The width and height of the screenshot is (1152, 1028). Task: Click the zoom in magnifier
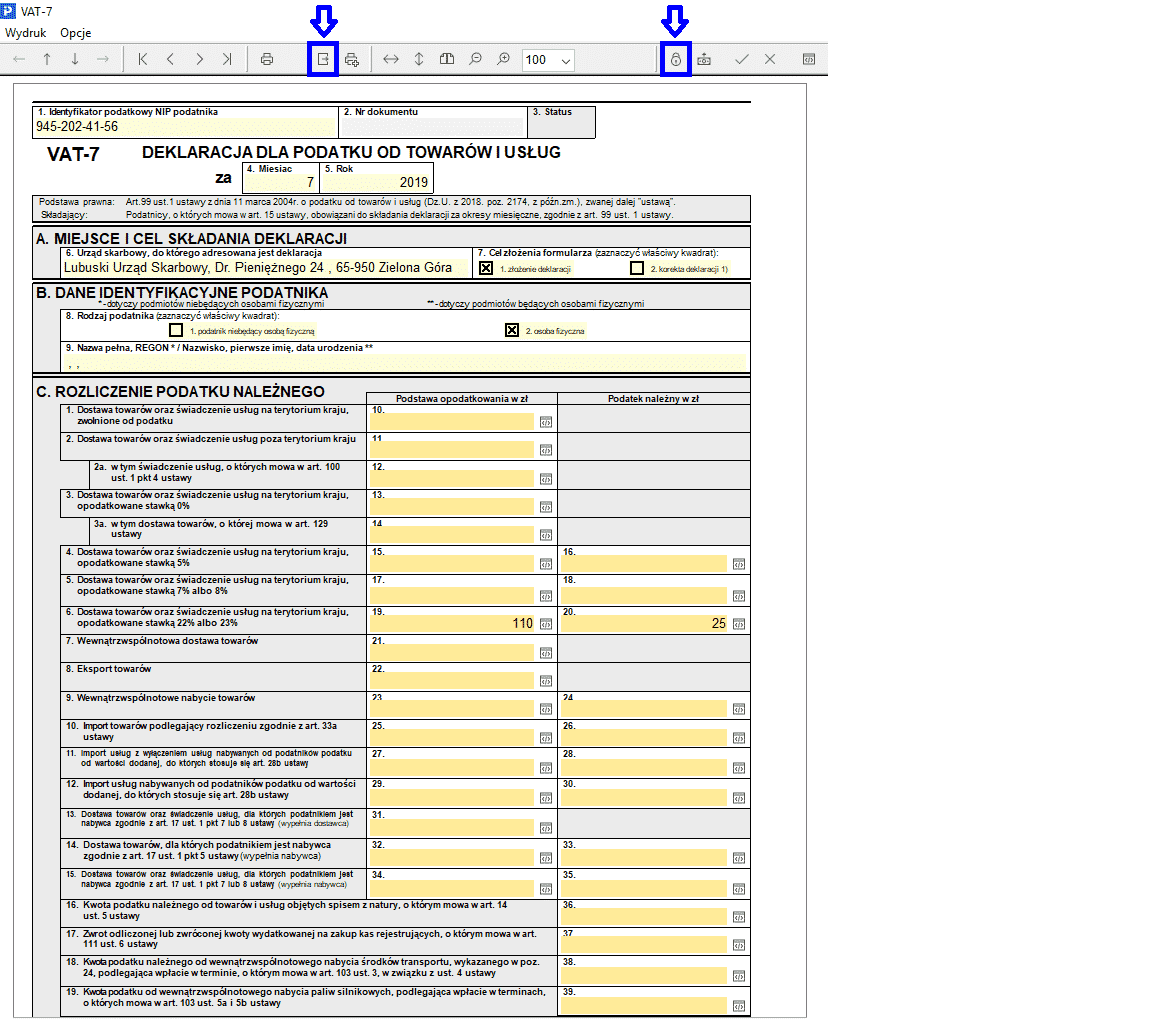click(x=504, y=59)
